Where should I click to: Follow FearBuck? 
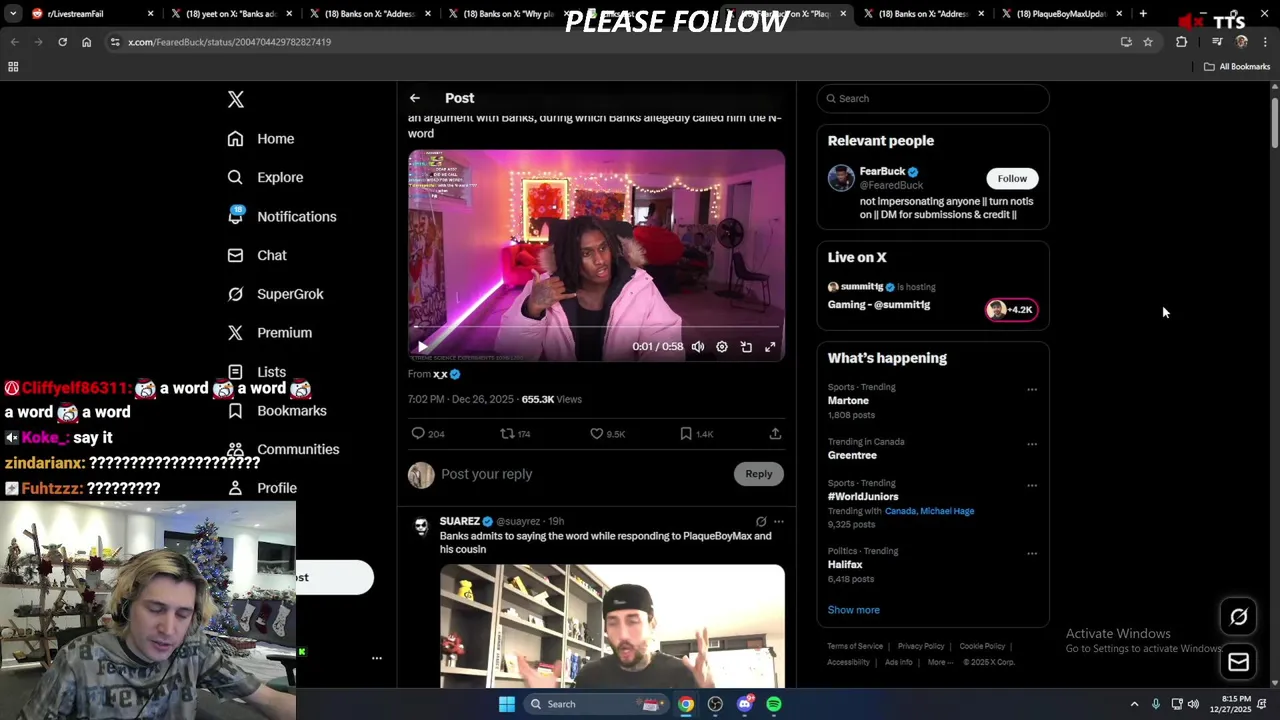(1012, 178)
